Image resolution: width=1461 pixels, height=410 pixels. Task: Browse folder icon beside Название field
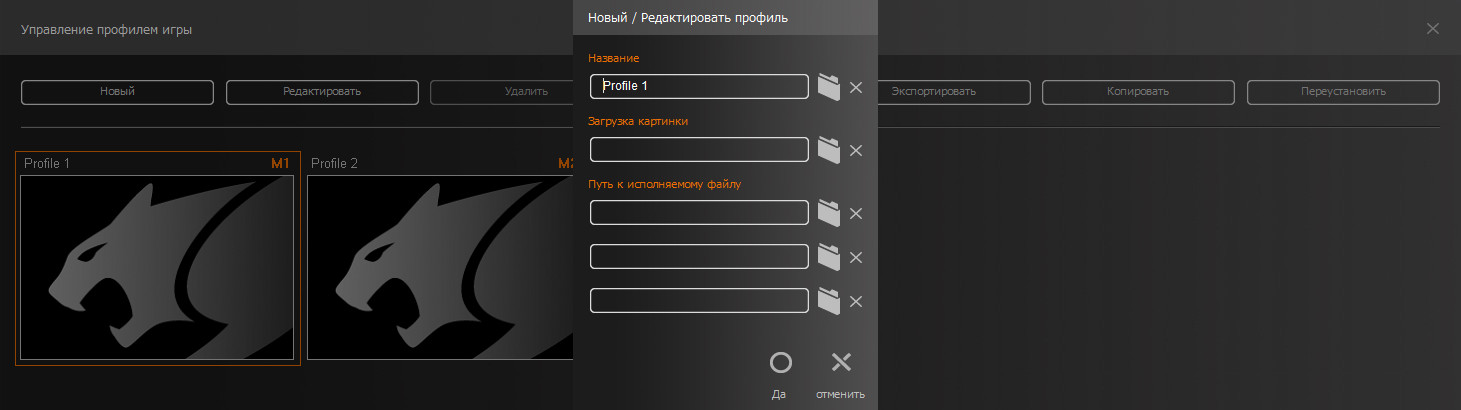click(828, 86)
